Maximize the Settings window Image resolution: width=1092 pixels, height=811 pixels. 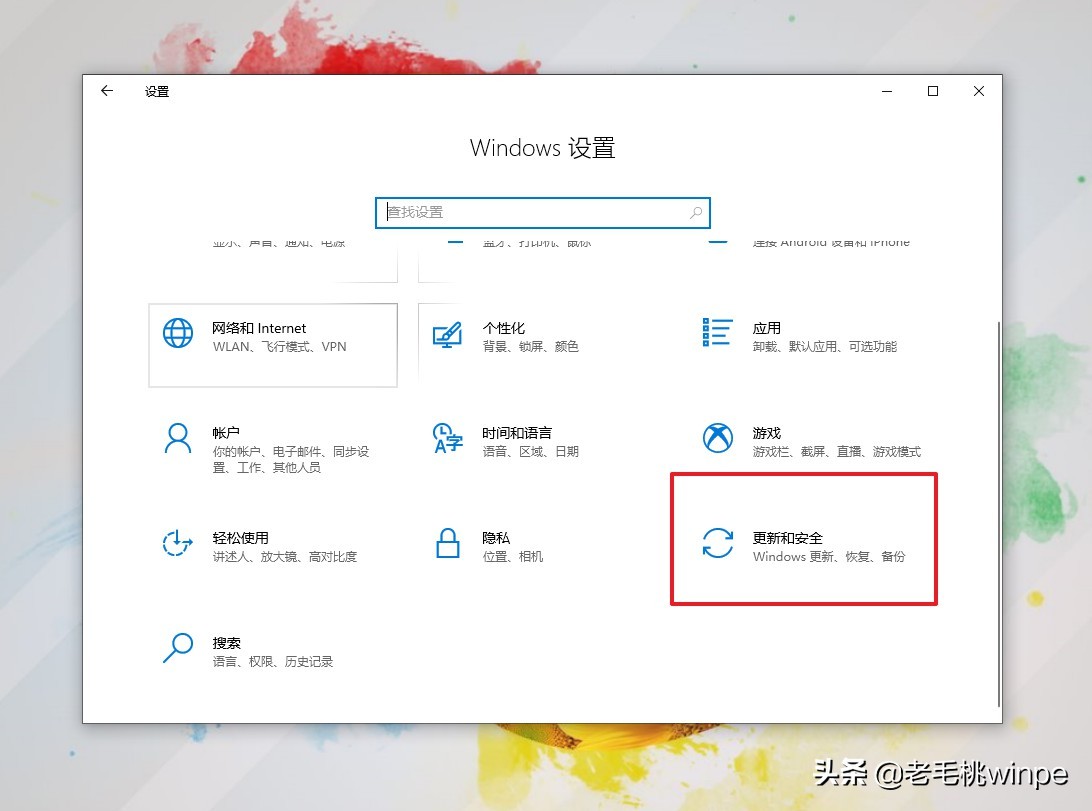pyautogui.click(x=933, y=91)
